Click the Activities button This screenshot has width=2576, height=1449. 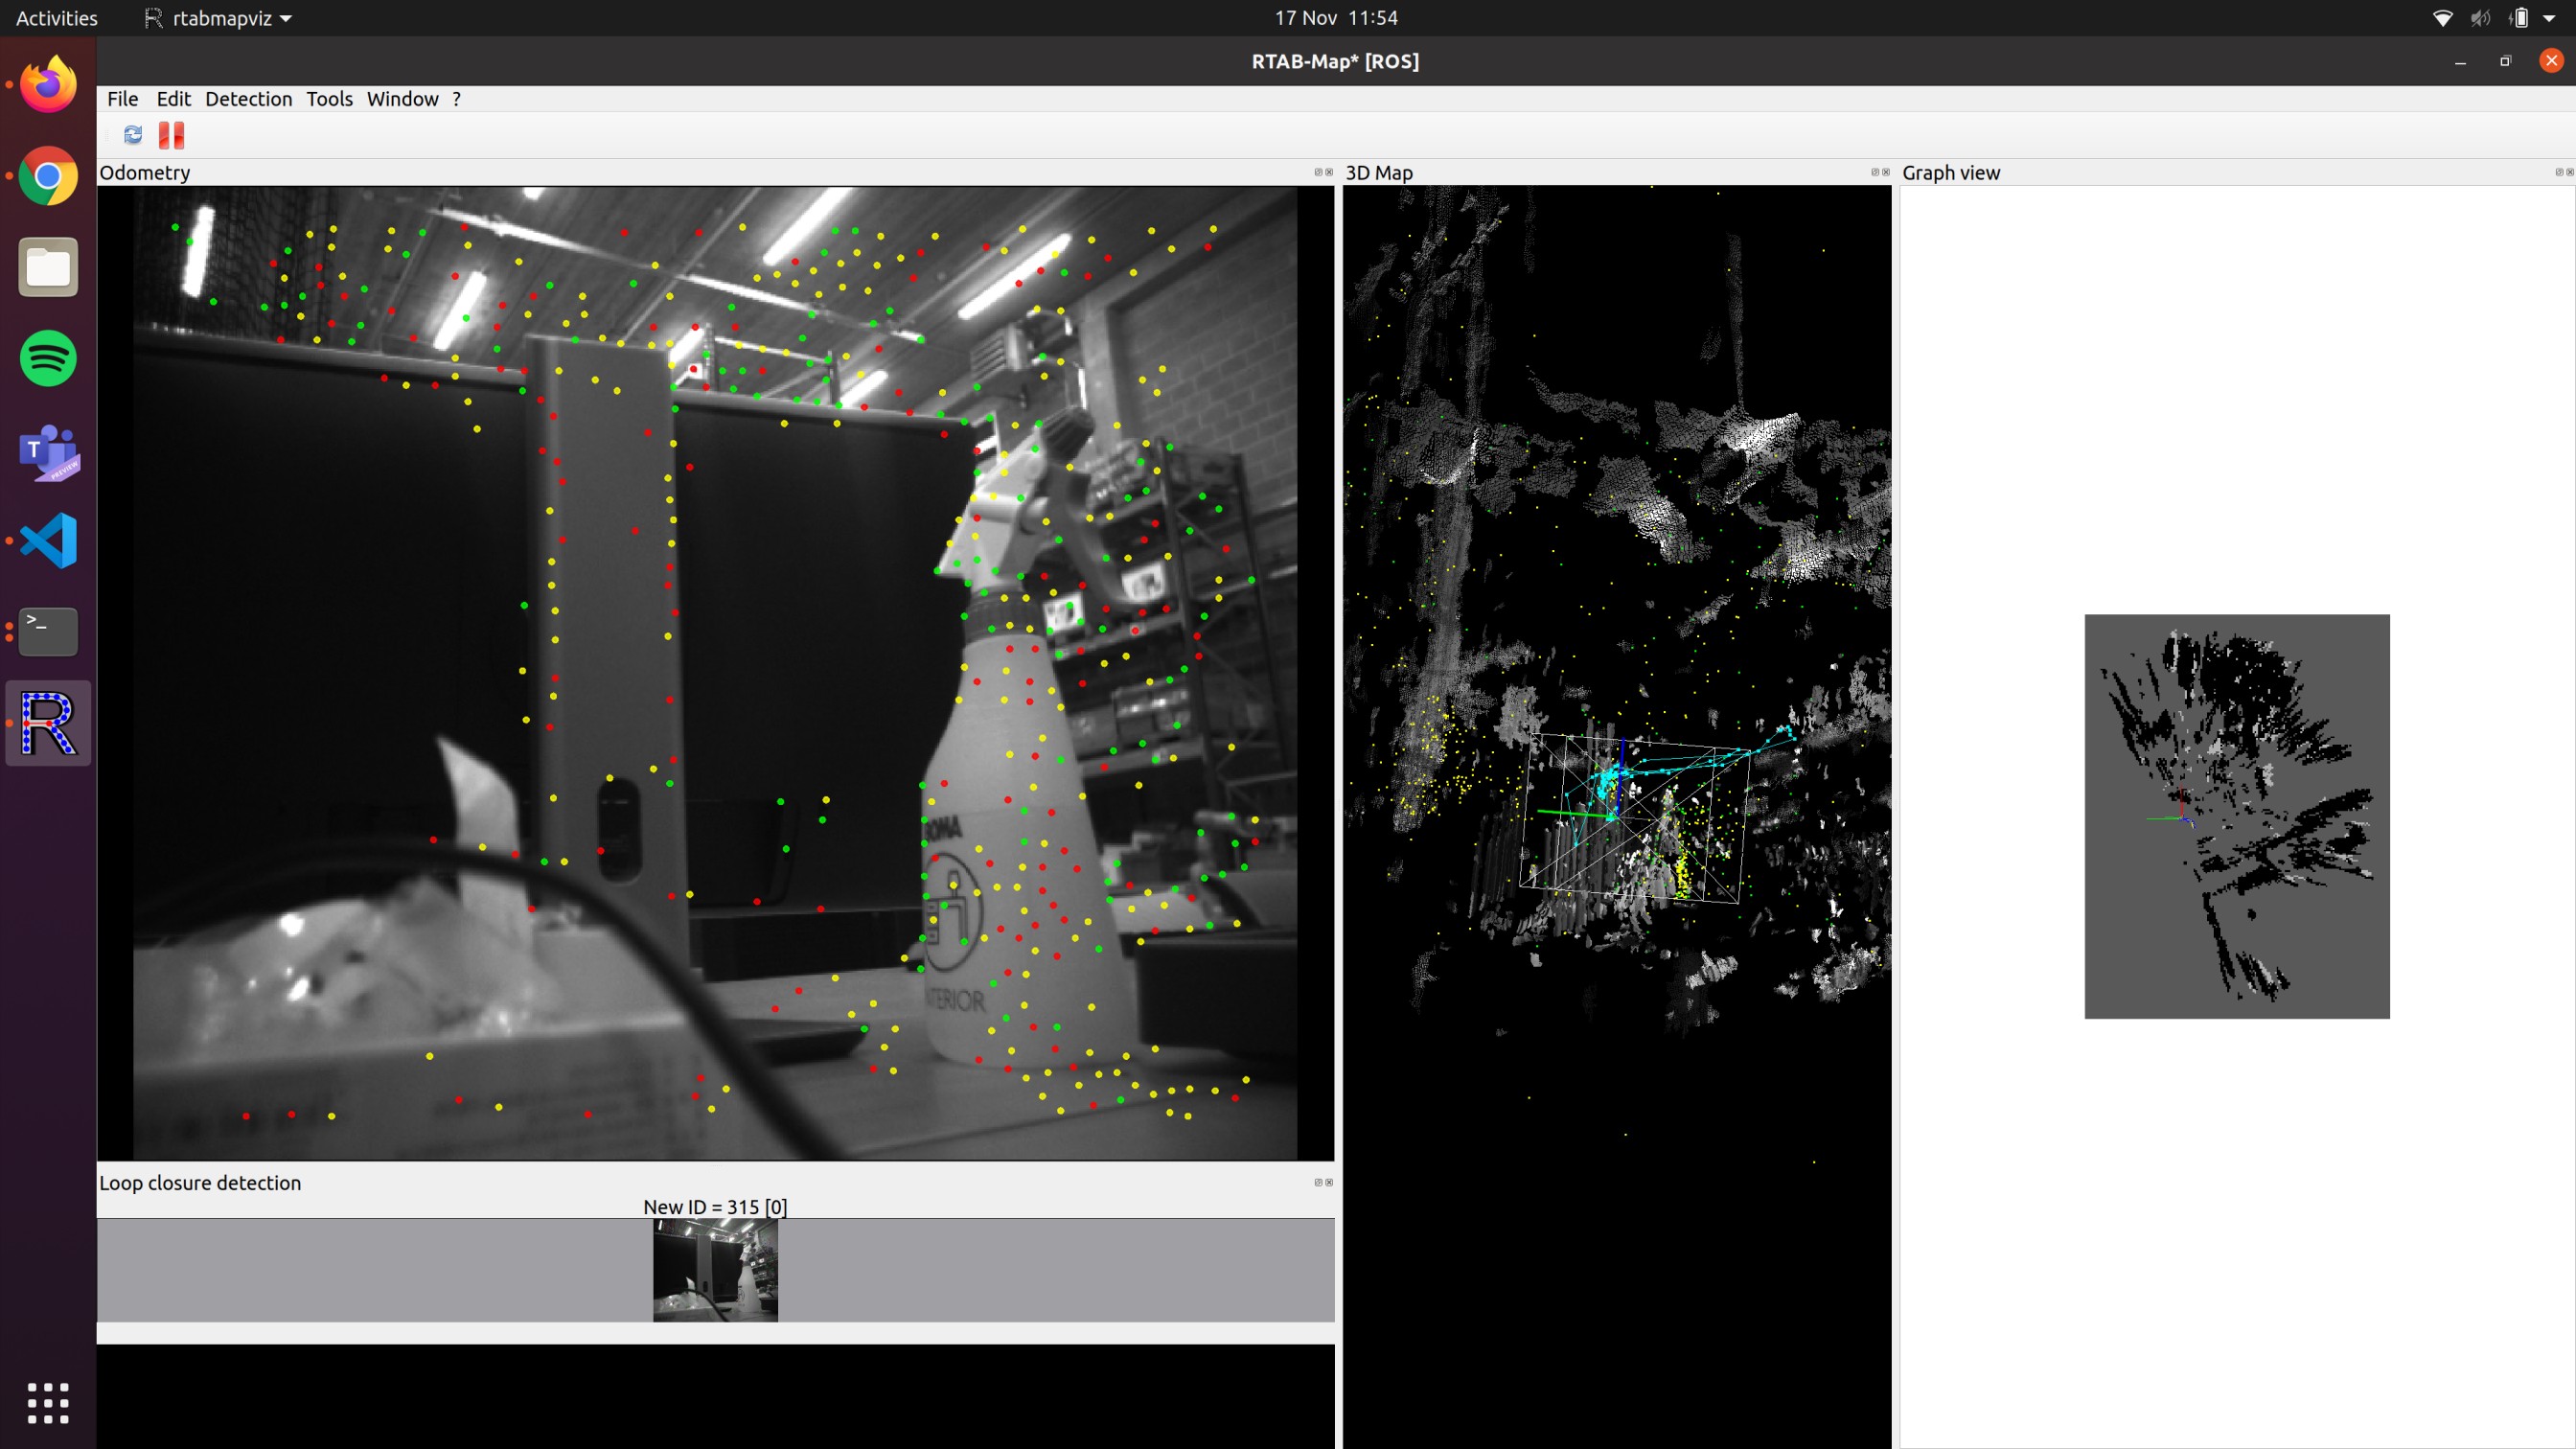coord(56,18)
